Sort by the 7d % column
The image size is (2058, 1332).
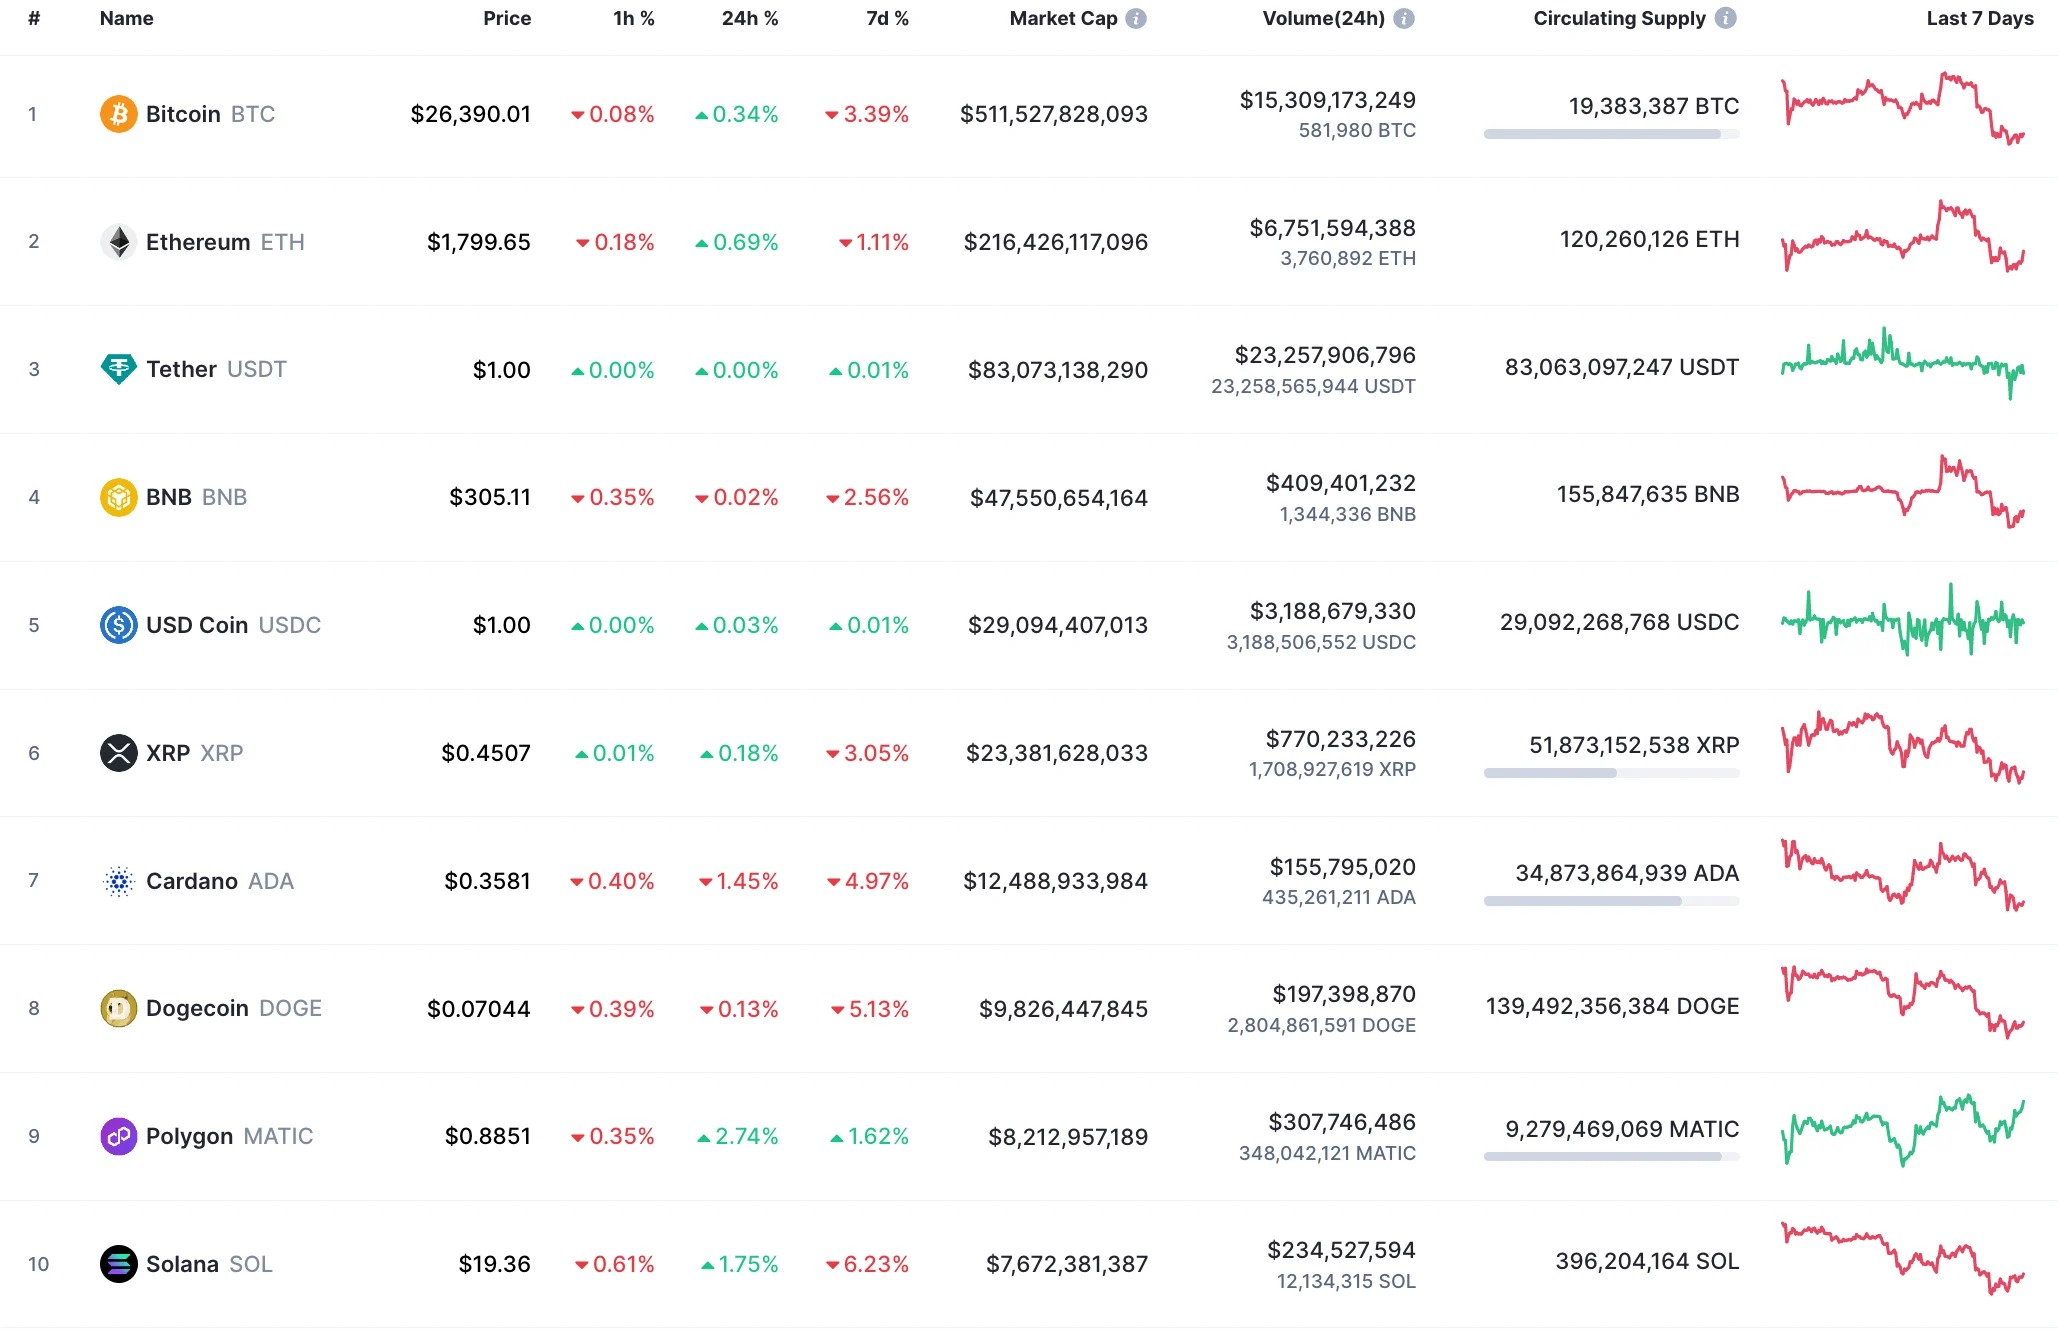[x=887, y=17]
